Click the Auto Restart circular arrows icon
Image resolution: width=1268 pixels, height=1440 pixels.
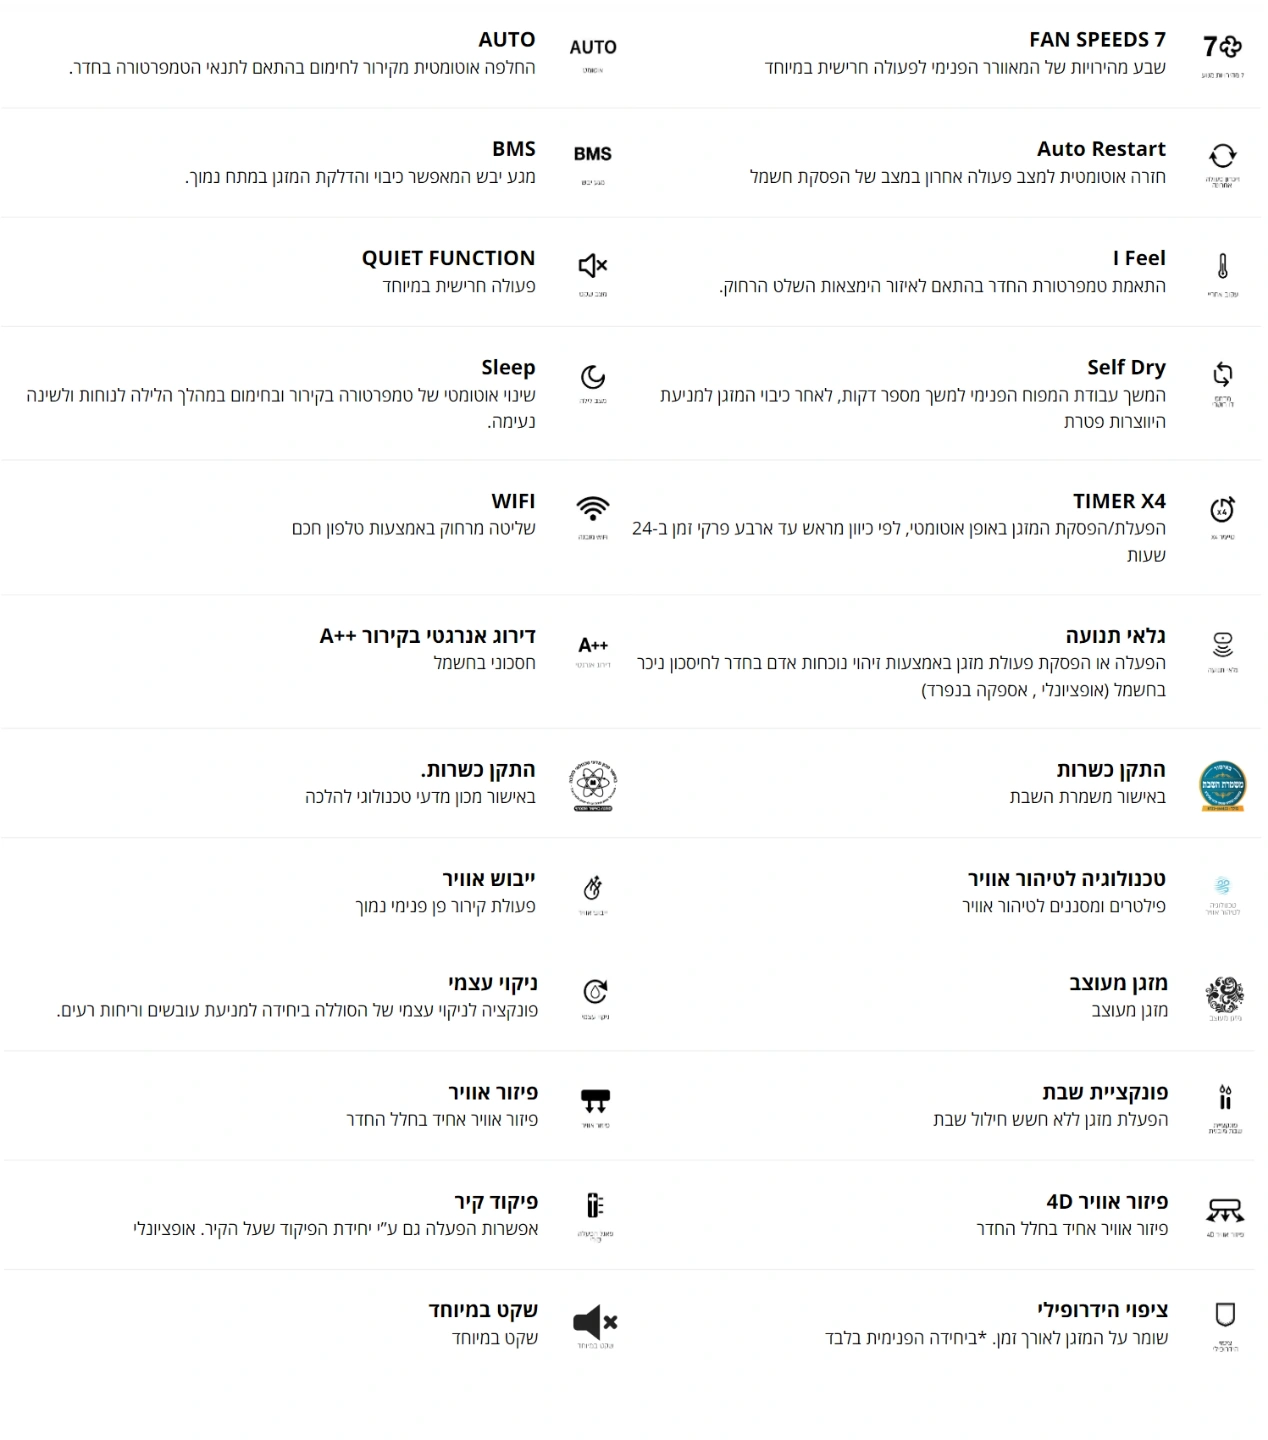coord(1222,156)
